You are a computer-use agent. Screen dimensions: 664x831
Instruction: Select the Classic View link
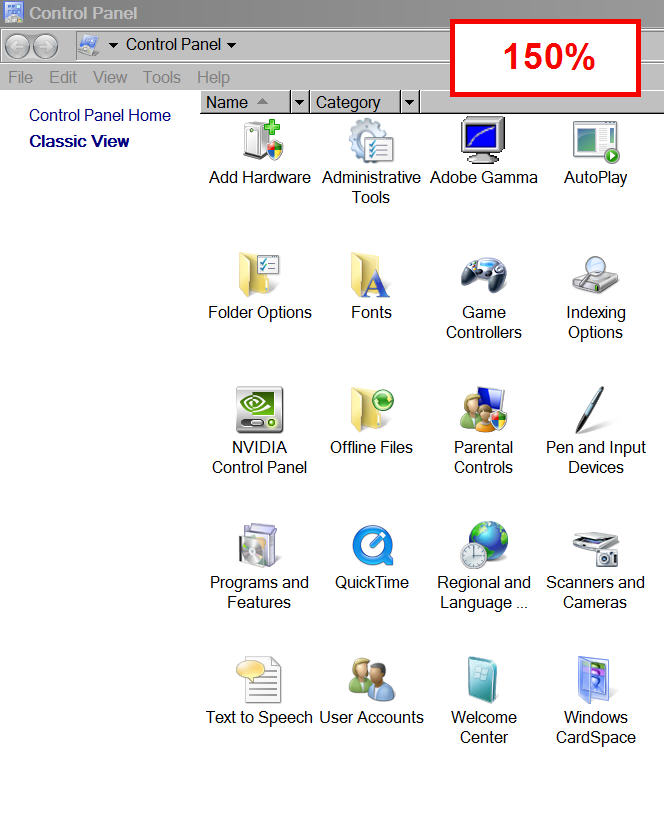pos(79,141)
